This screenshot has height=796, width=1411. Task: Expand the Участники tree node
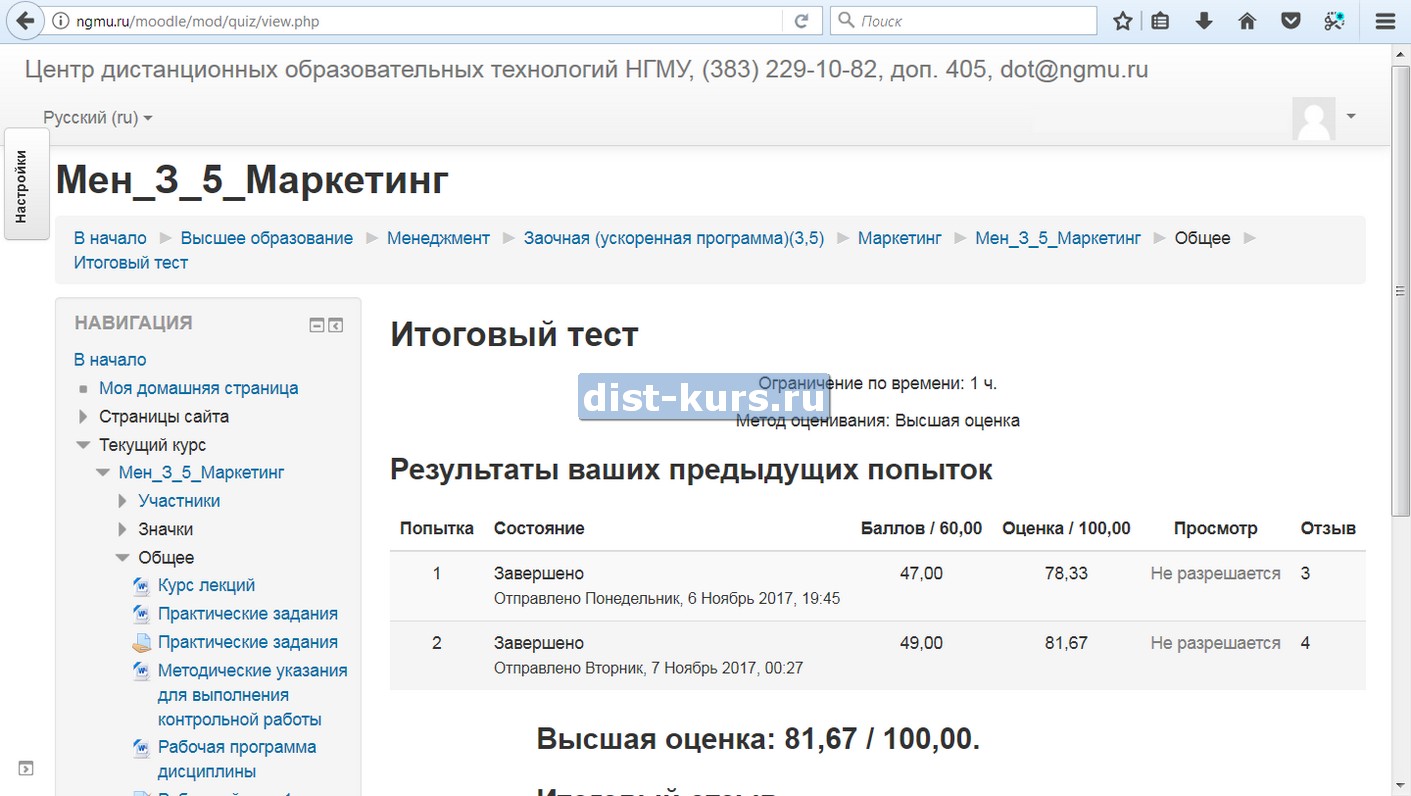click(x=123, y=501)
